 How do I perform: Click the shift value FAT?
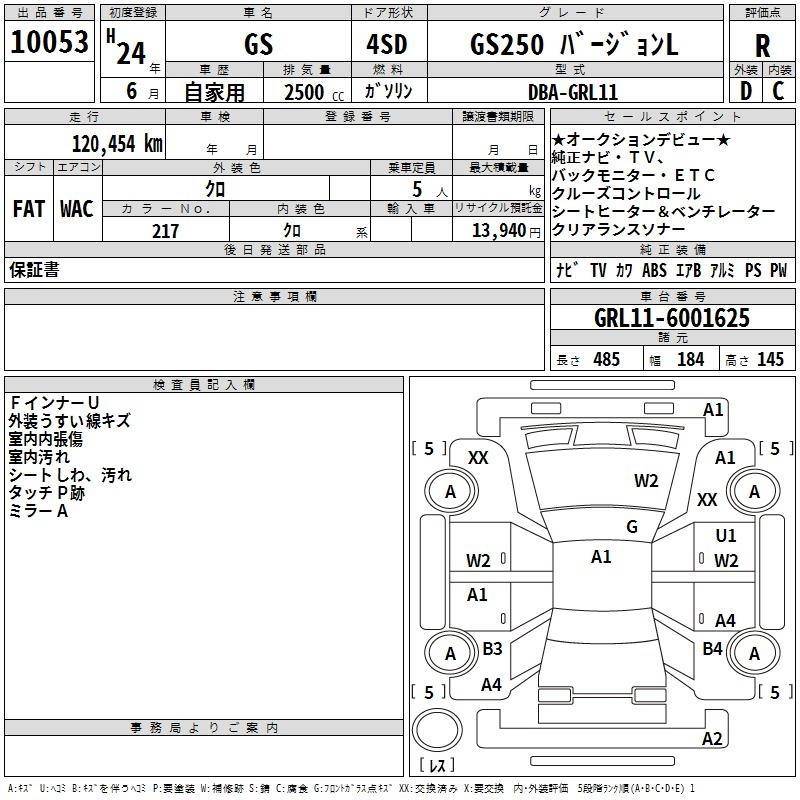[29, 209]
